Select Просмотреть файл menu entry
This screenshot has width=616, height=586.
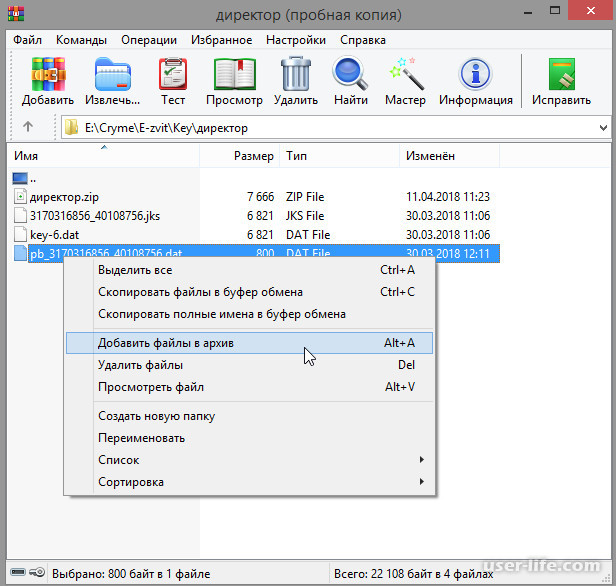tap(249, 387)
